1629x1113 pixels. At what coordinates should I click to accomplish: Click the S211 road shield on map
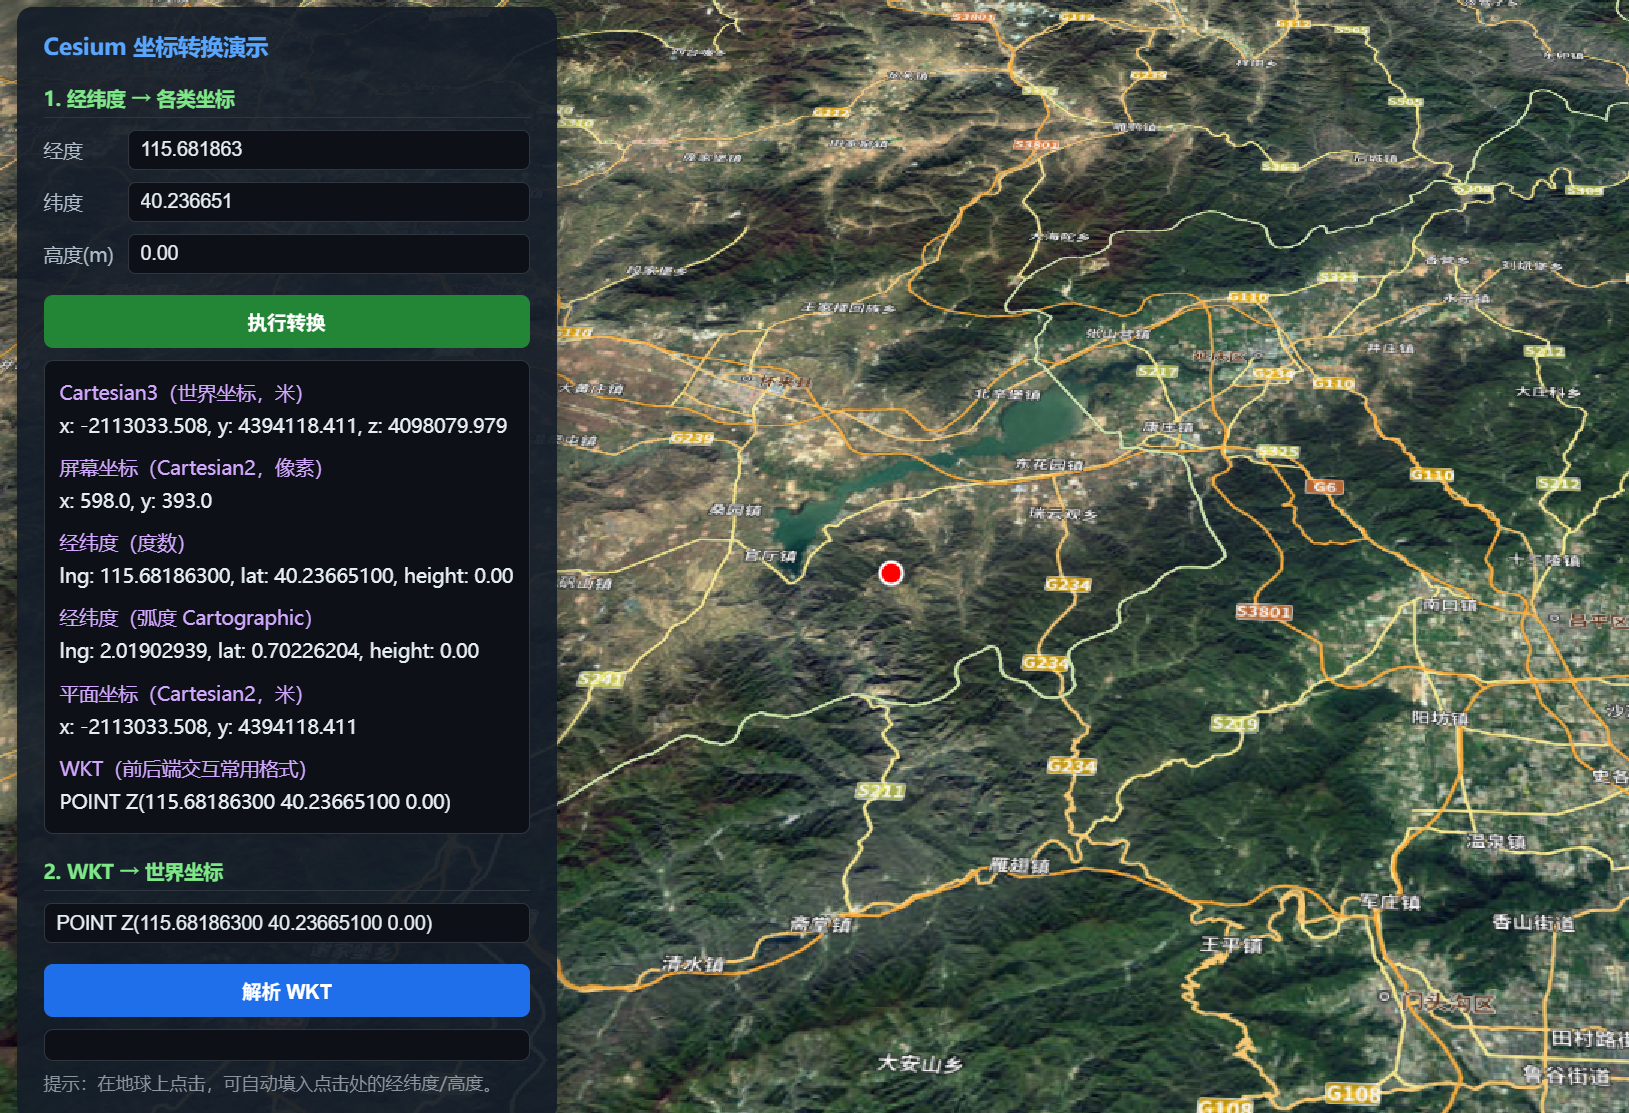(881, 791)
